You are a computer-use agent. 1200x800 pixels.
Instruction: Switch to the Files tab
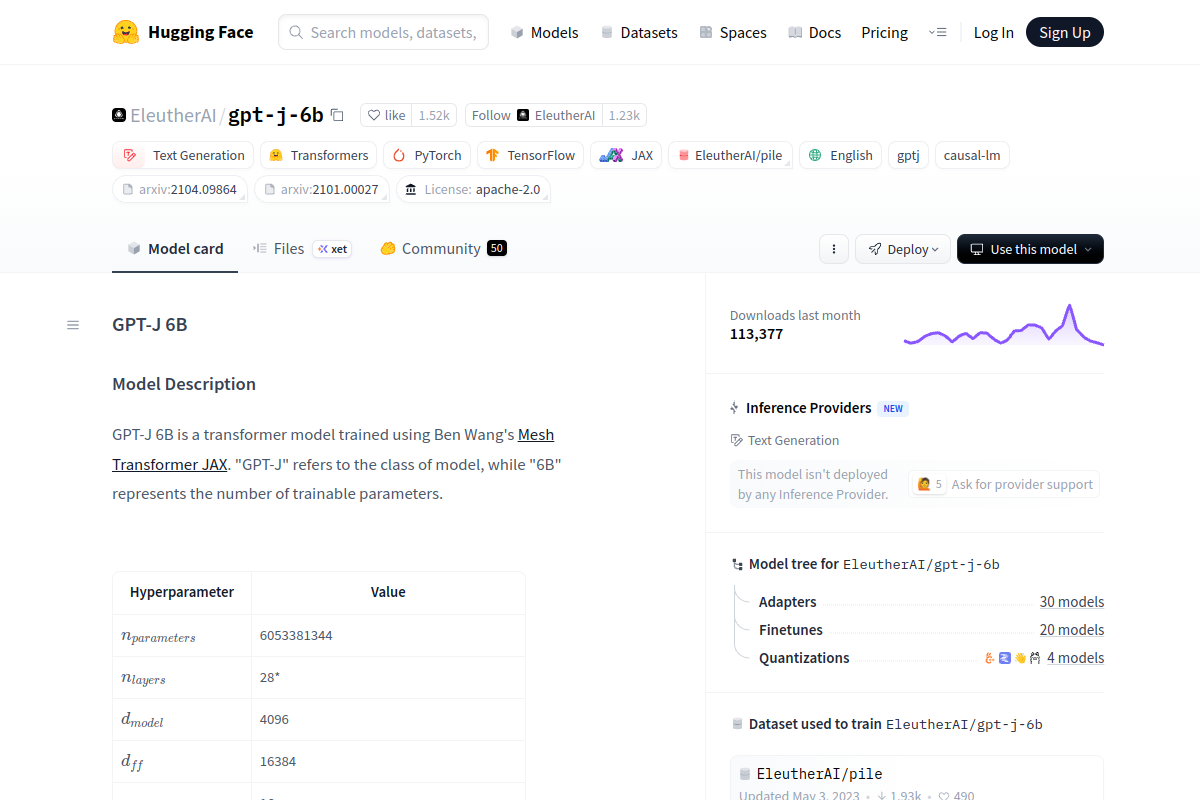[x=279, y=248]
